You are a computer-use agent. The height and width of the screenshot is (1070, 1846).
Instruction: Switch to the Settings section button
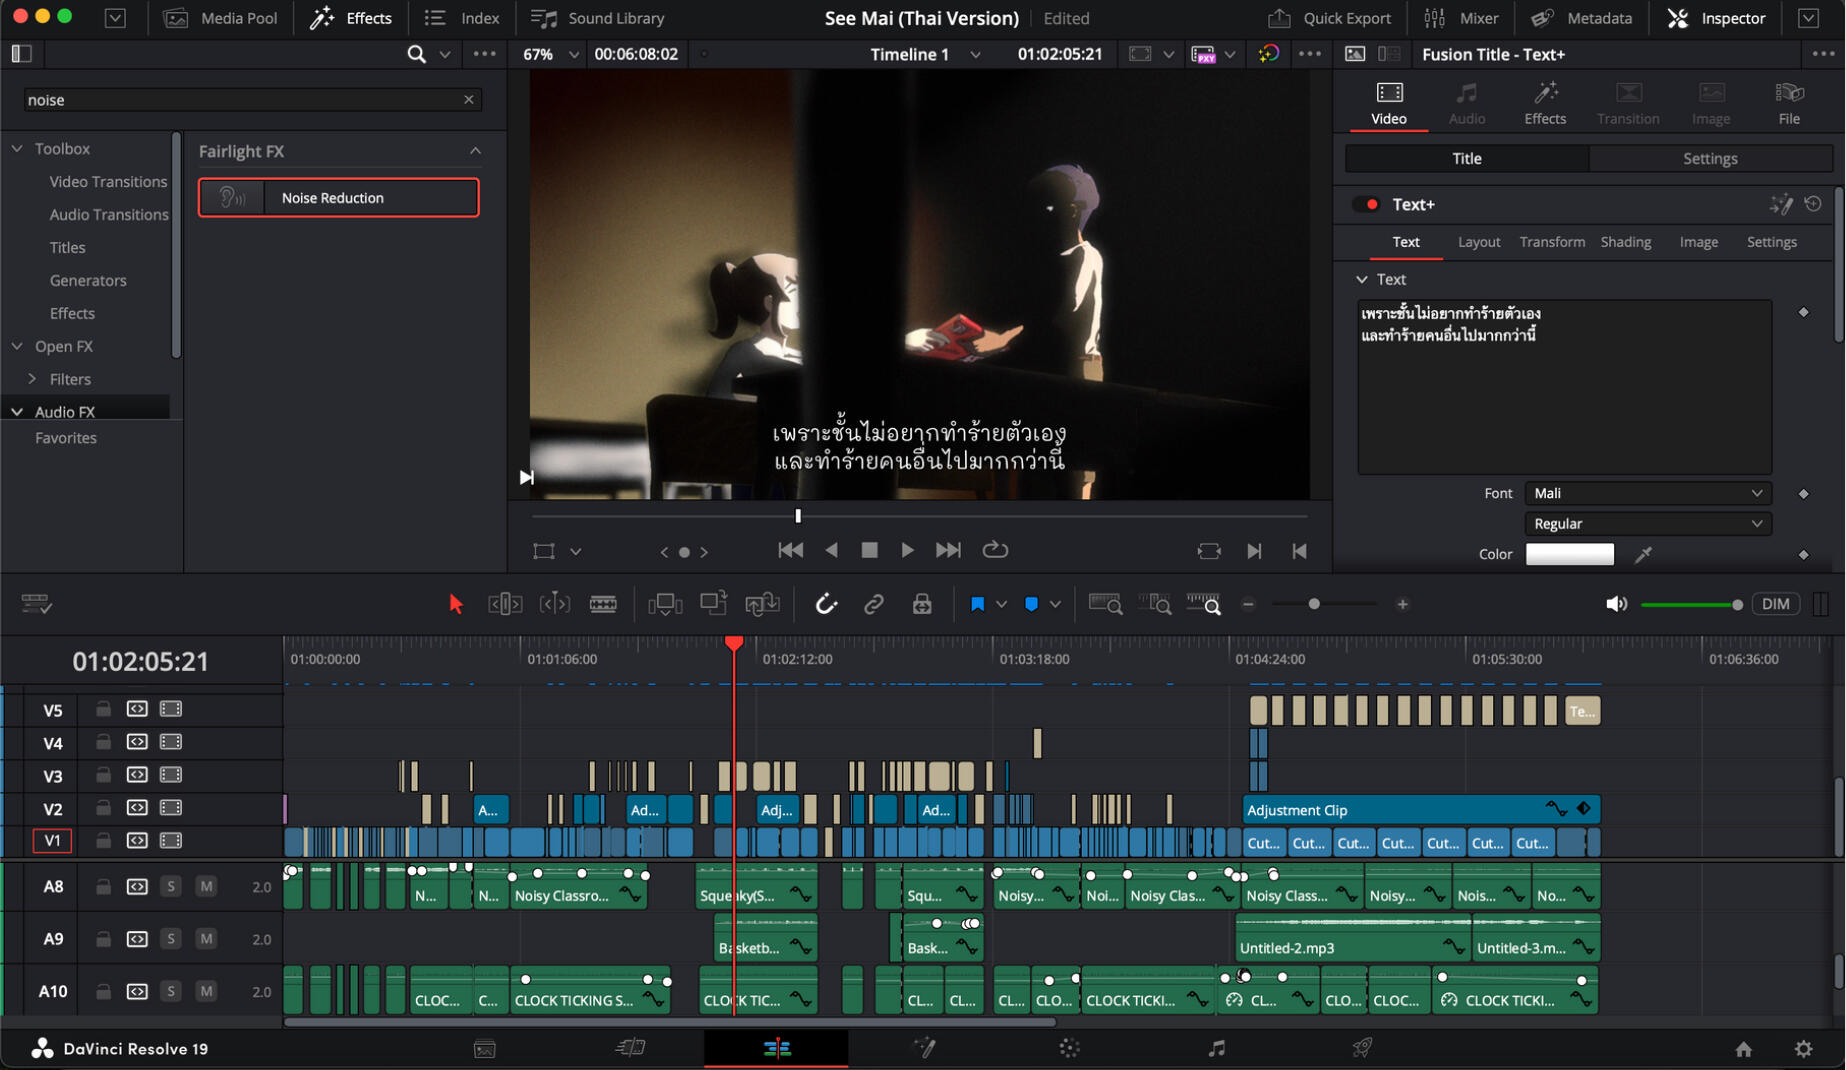[x=1710, y=158]
